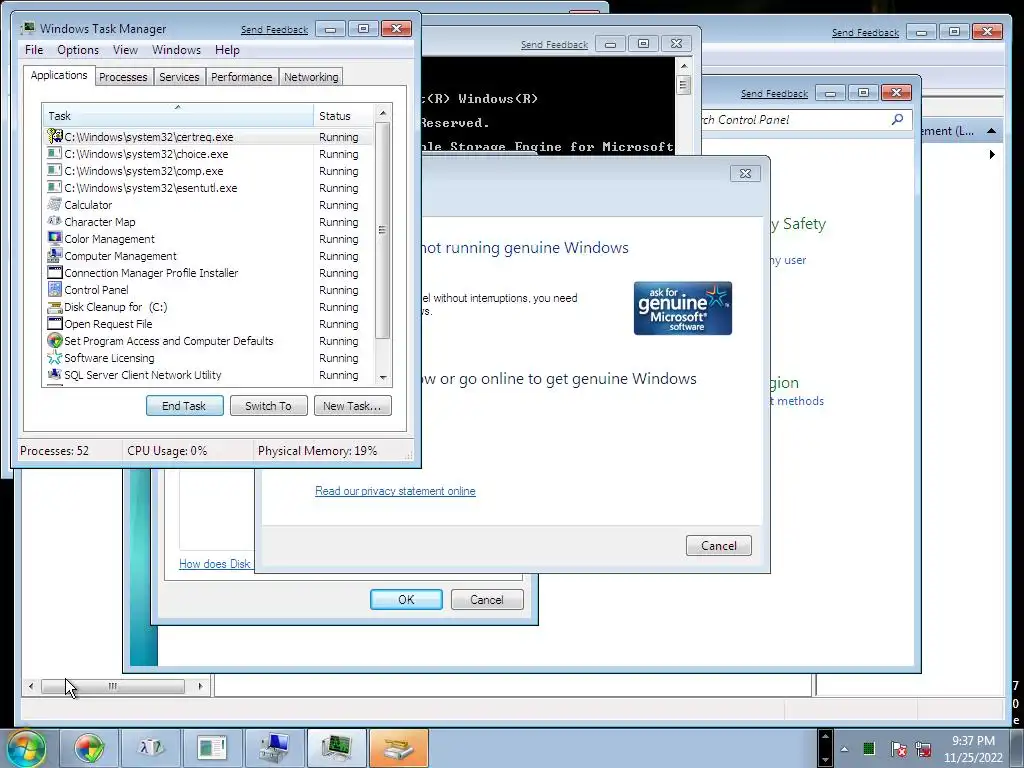Click the ask for genuine Microsoft software badge

pyautogui.click(x=682, y=308)
